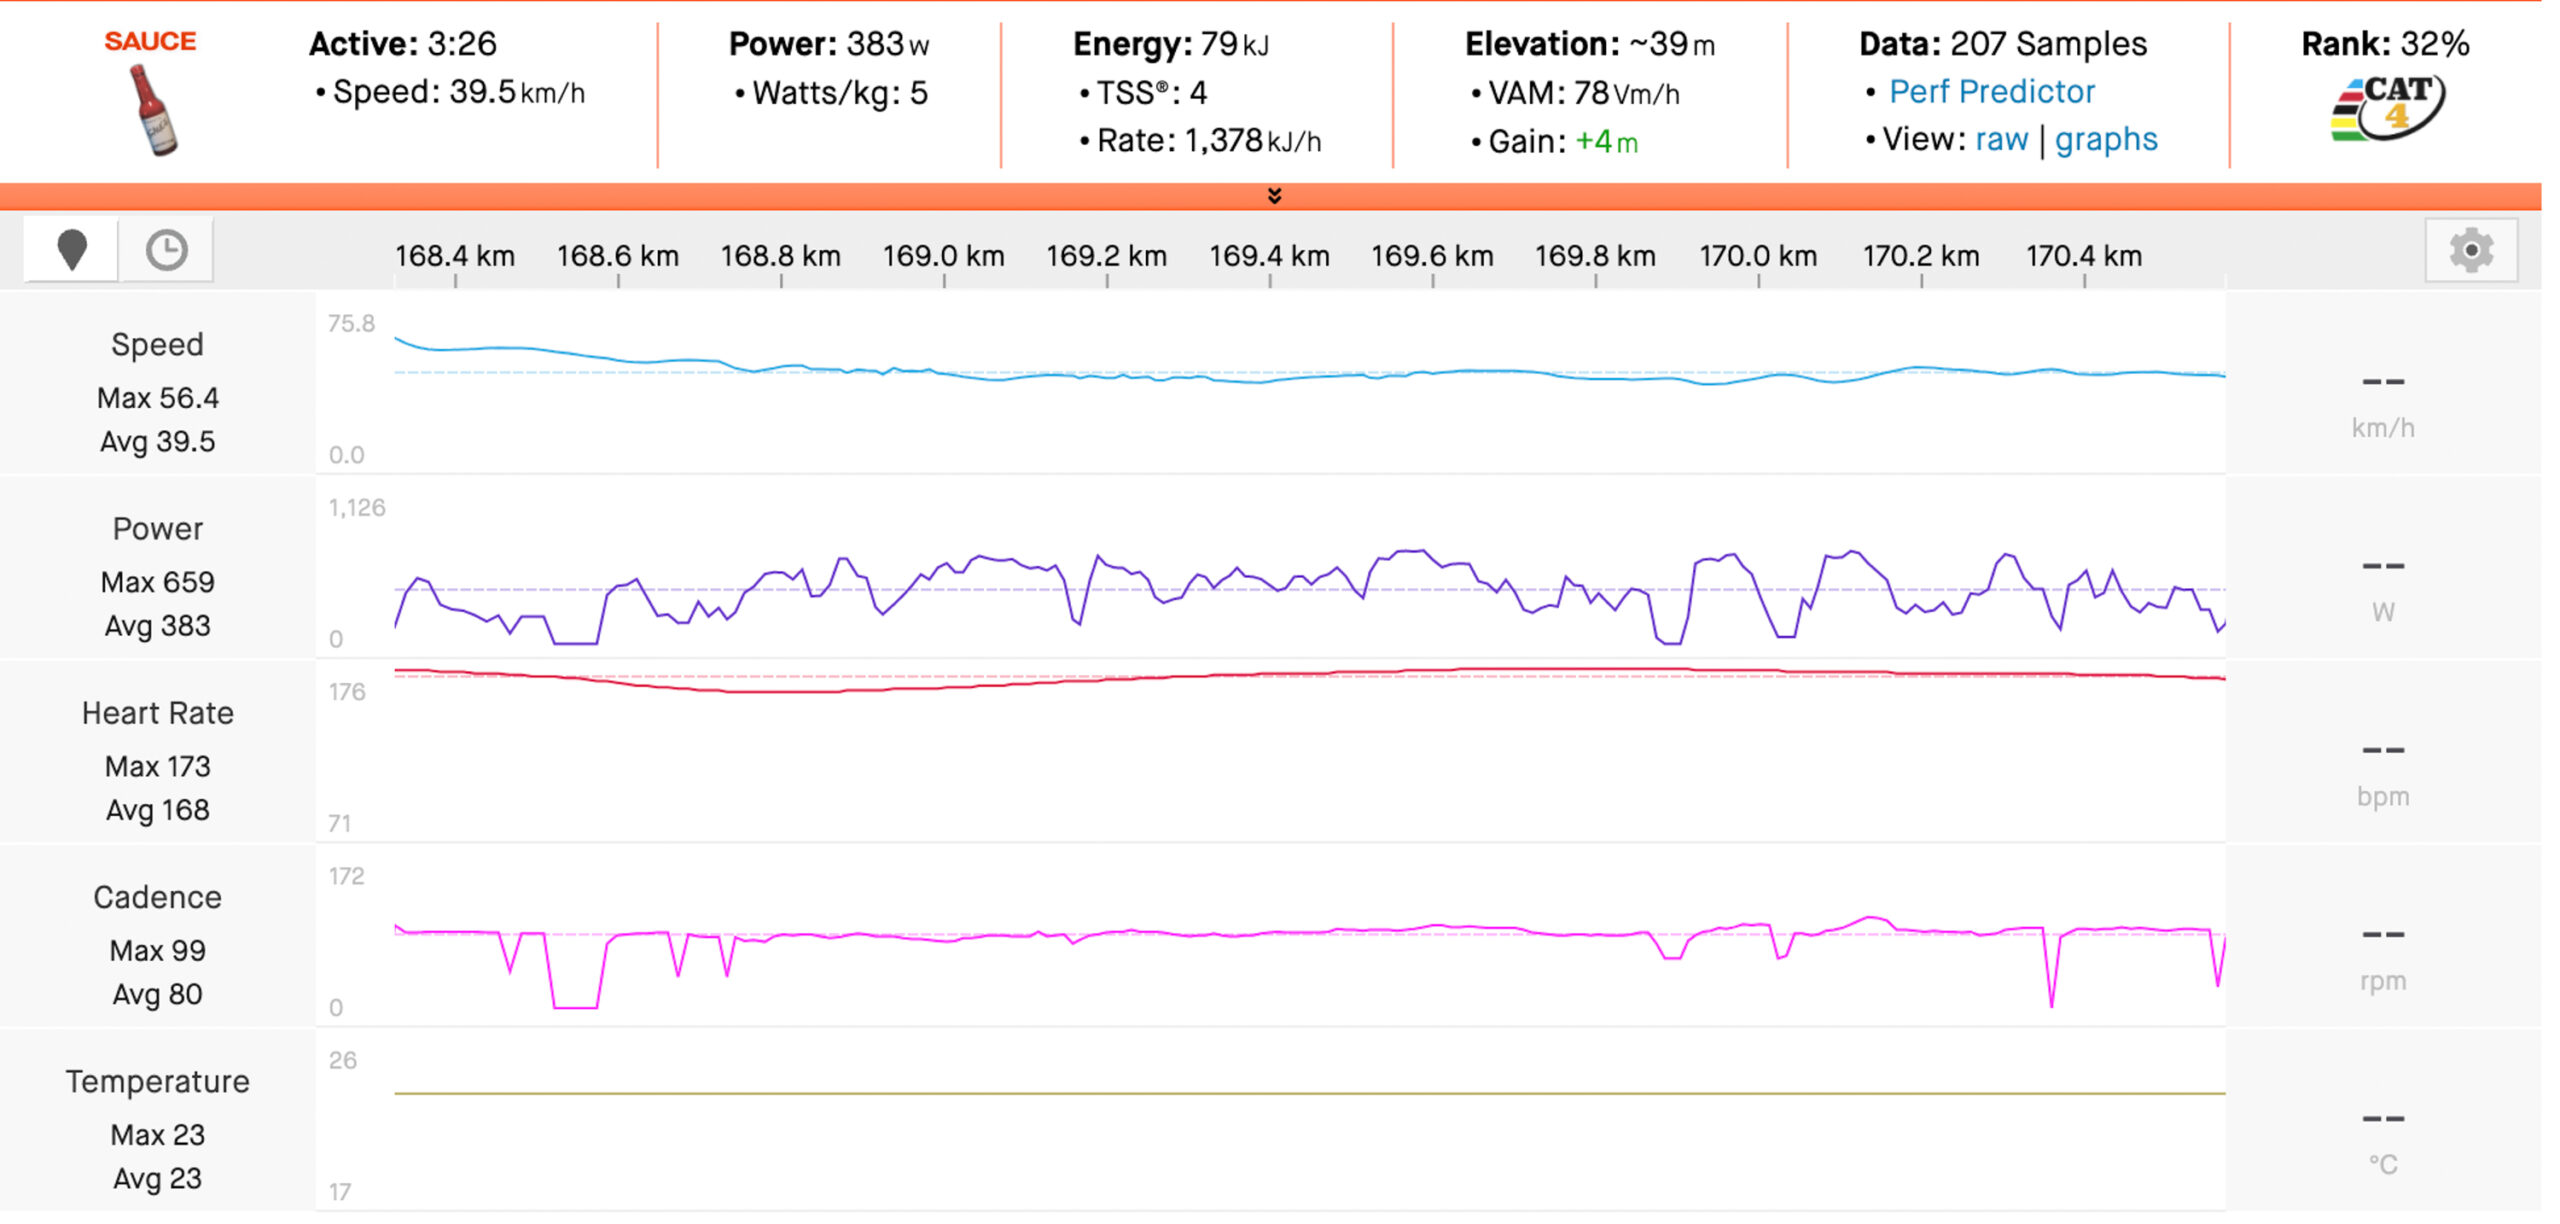Click the 168.4 km axis marker
This screenshot has width=2560, height=1224.
(x=455, y=256)
